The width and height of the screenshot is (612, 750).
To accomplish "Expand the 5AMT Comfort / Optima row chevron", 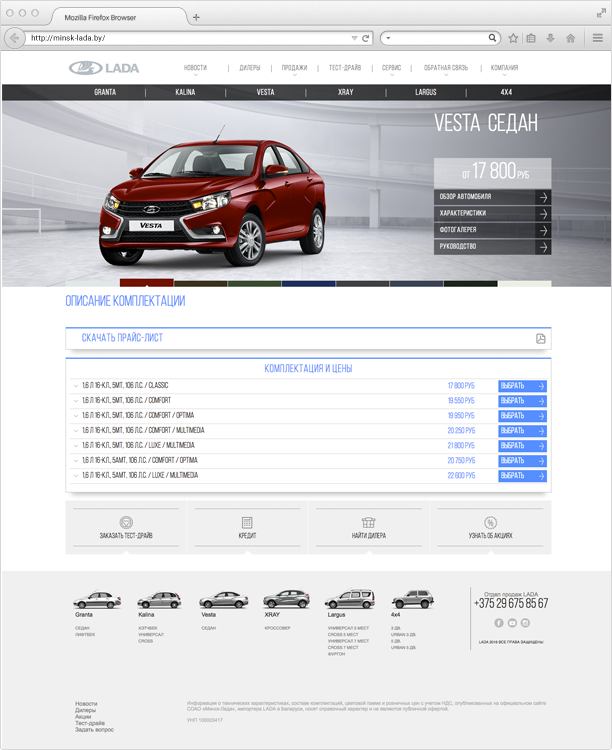I will 76,461.
